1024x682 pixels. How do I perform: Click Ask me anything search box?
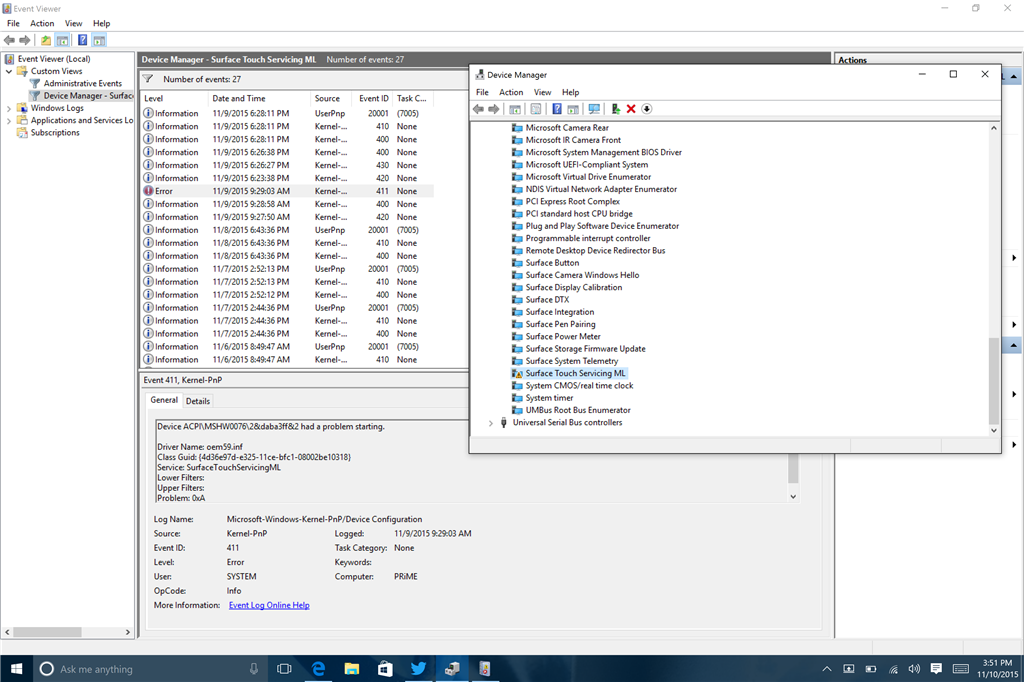pos(150,669)
